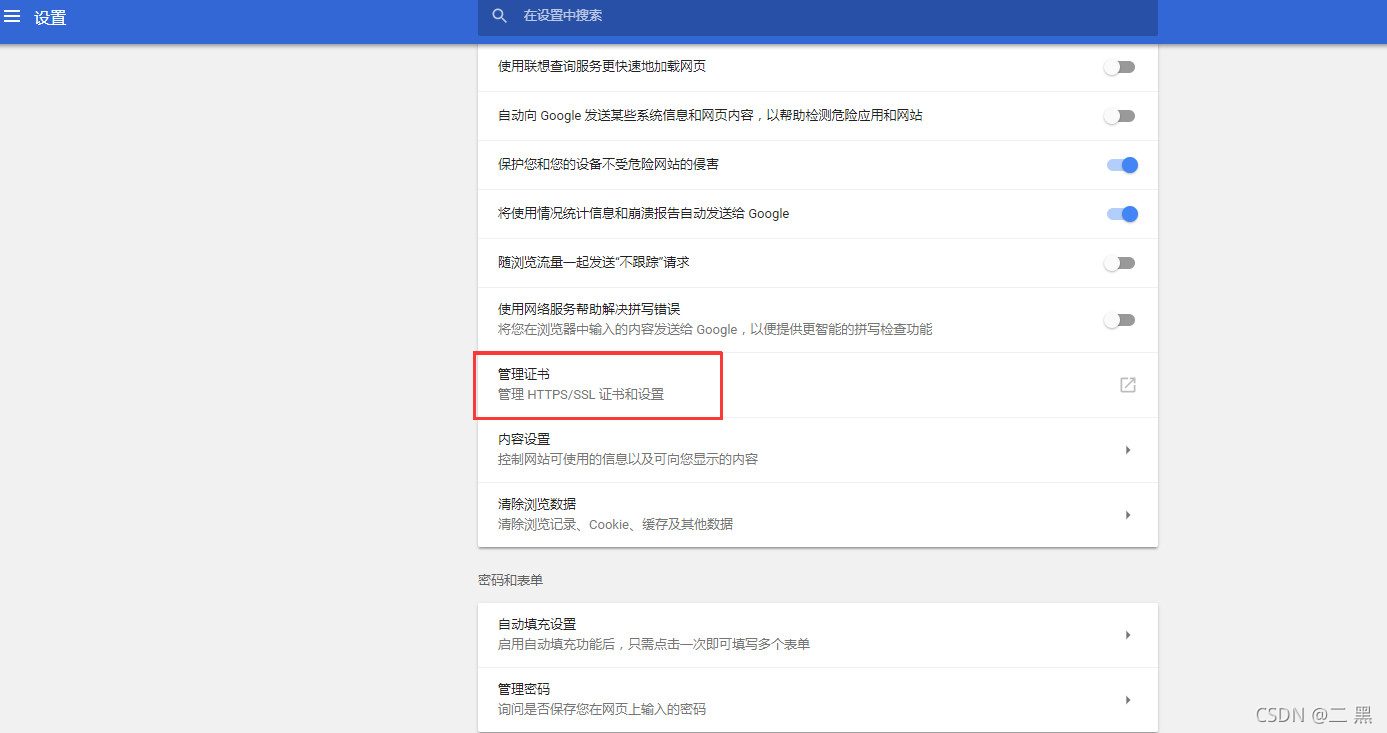Click the 清除浏览记录、Cookie description text

point(615,524)
